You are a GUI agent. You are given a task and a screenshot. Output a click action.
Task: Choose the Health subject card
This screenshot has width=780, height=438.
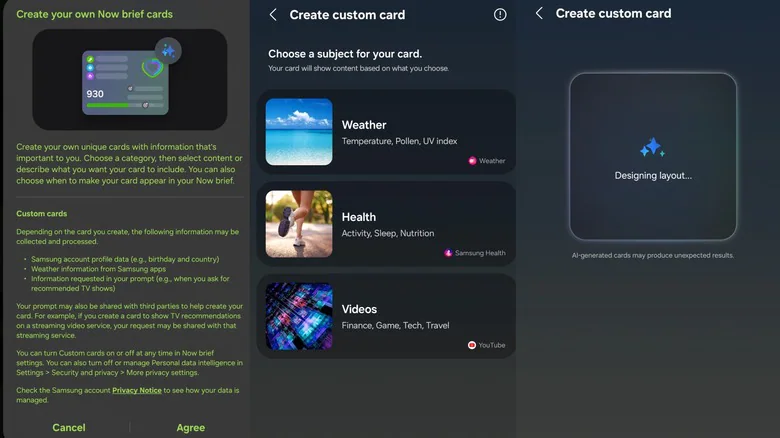click(386, 224)
